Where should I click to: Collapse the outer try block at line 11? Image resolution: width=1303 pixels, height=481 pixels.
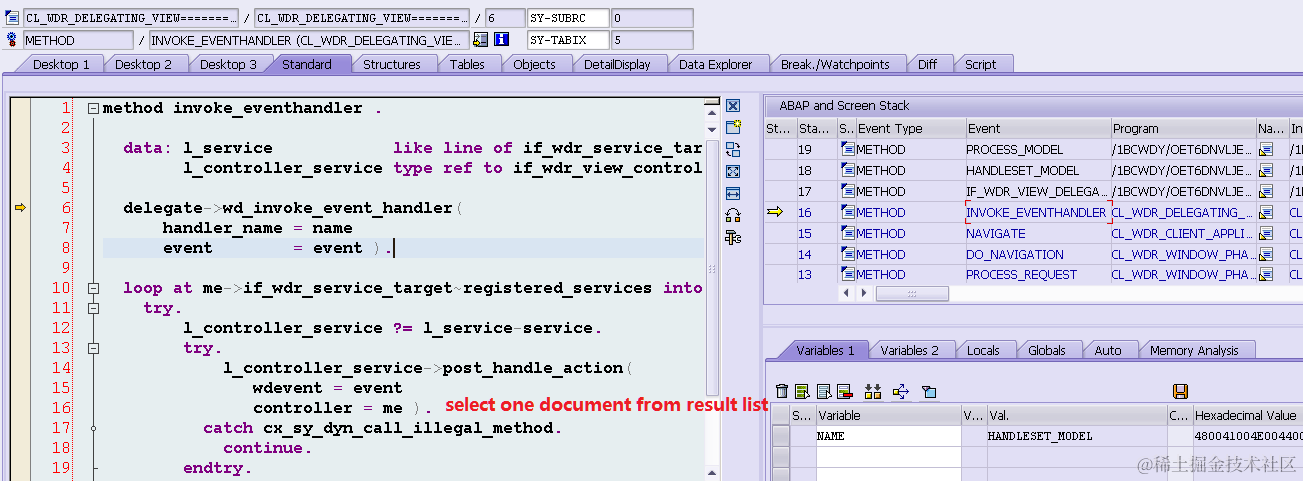tap(93, 308)
